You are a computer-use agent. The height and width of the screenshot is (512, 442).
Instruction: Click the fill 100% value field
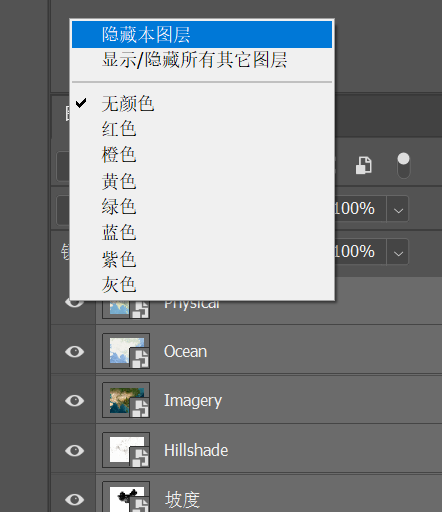pyautogui.click(x=360, y=252)
